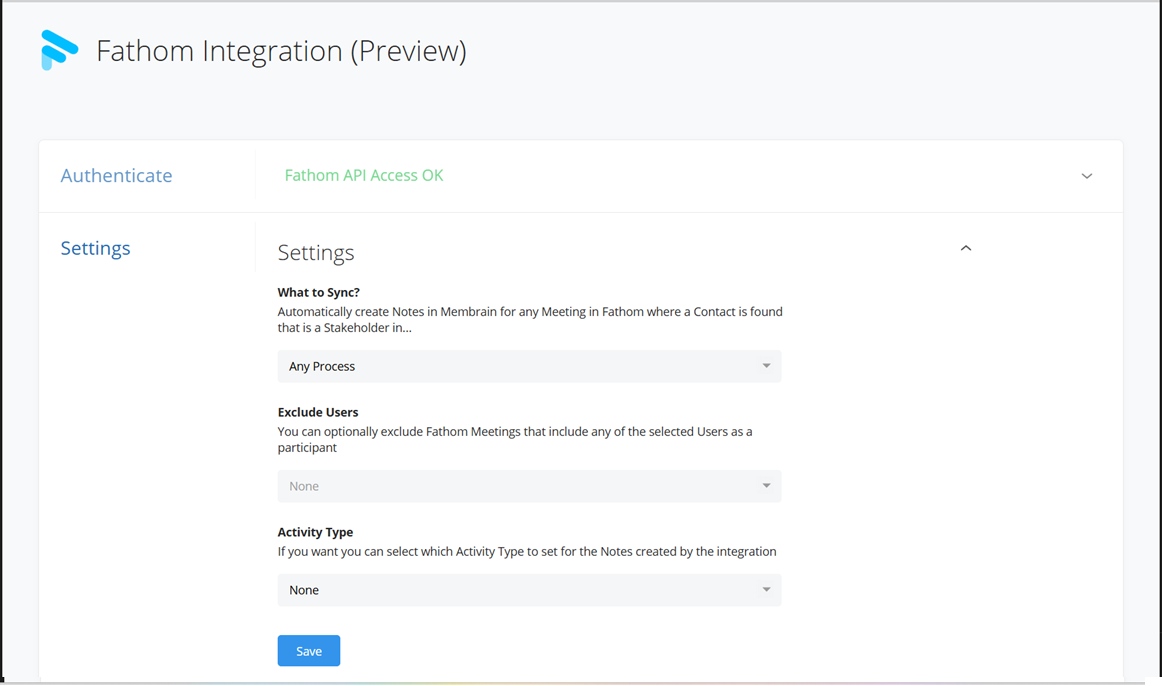Click the bold "Exclude Users" field label
This screenshot has height=686, width=1162.
[317, 412]
